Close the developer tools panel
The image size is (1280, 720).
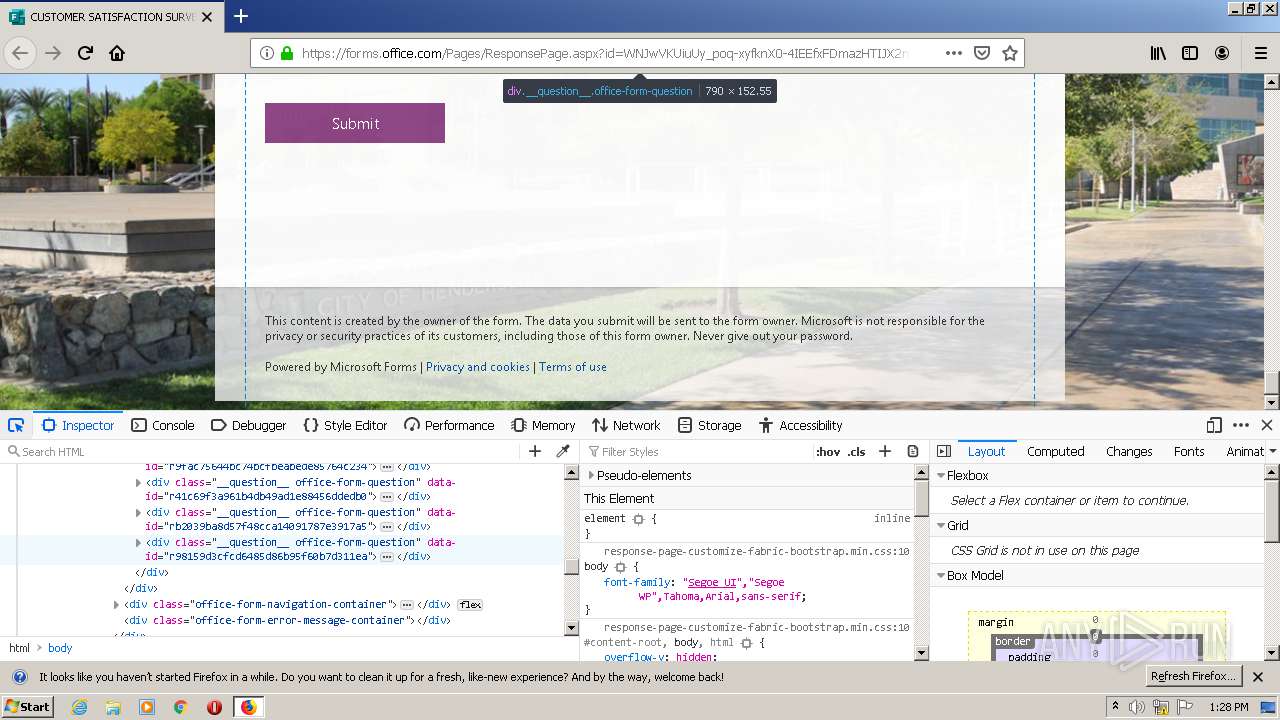(1267, 425)
